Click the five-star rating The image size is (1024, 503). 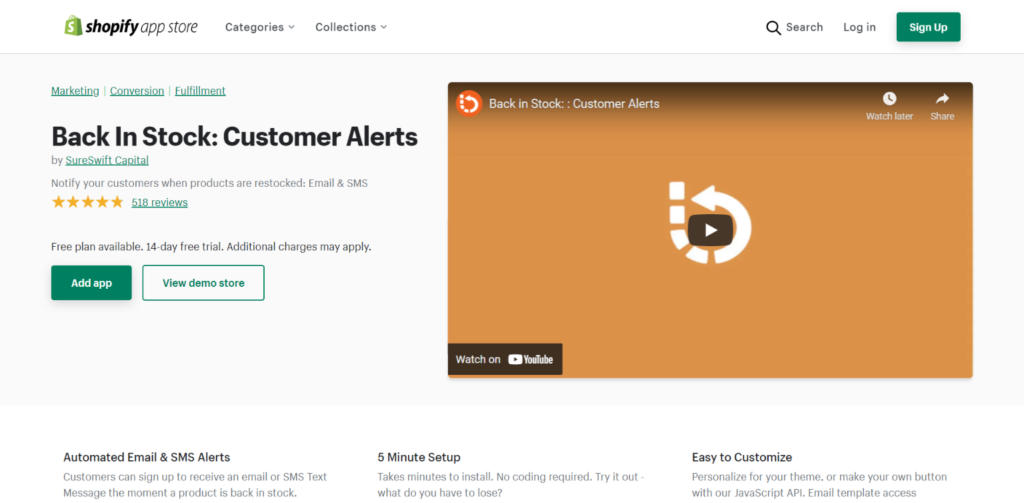[x=88, y=203]
